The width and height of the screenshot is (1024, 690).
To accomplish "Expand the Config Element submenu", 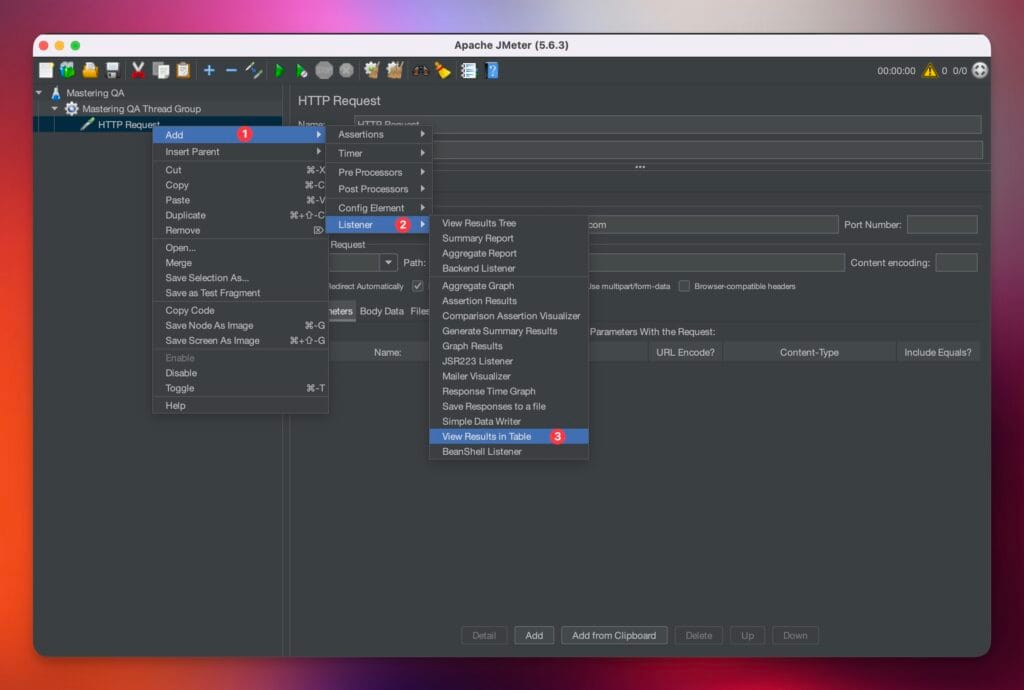I will (379, 208).
